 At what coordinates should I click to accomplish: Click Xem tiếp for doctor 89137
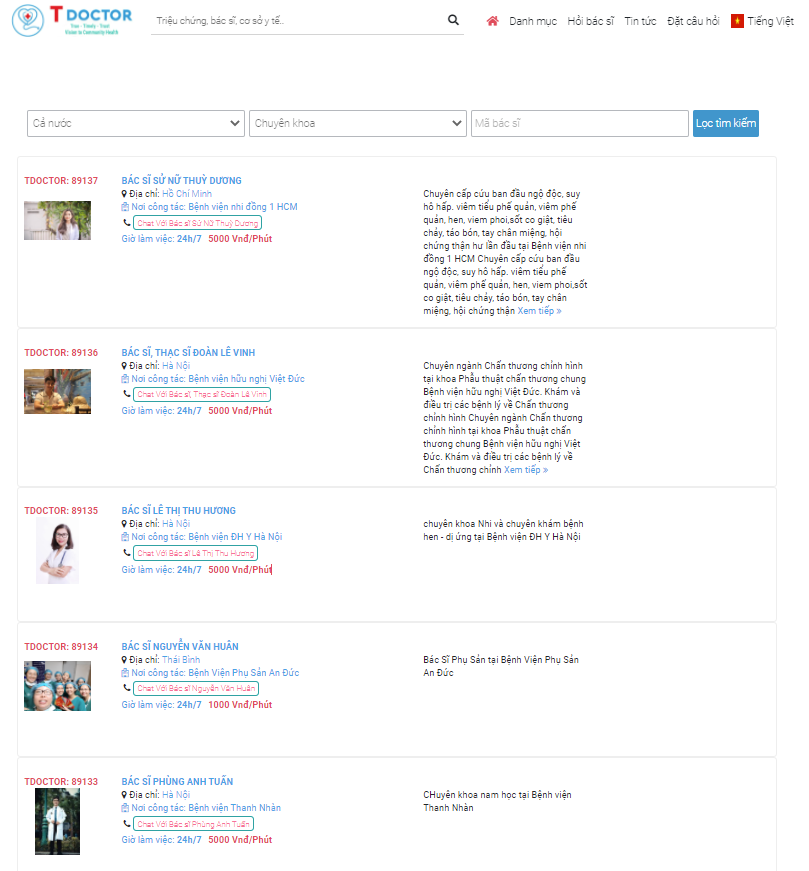tap(539, 311)
